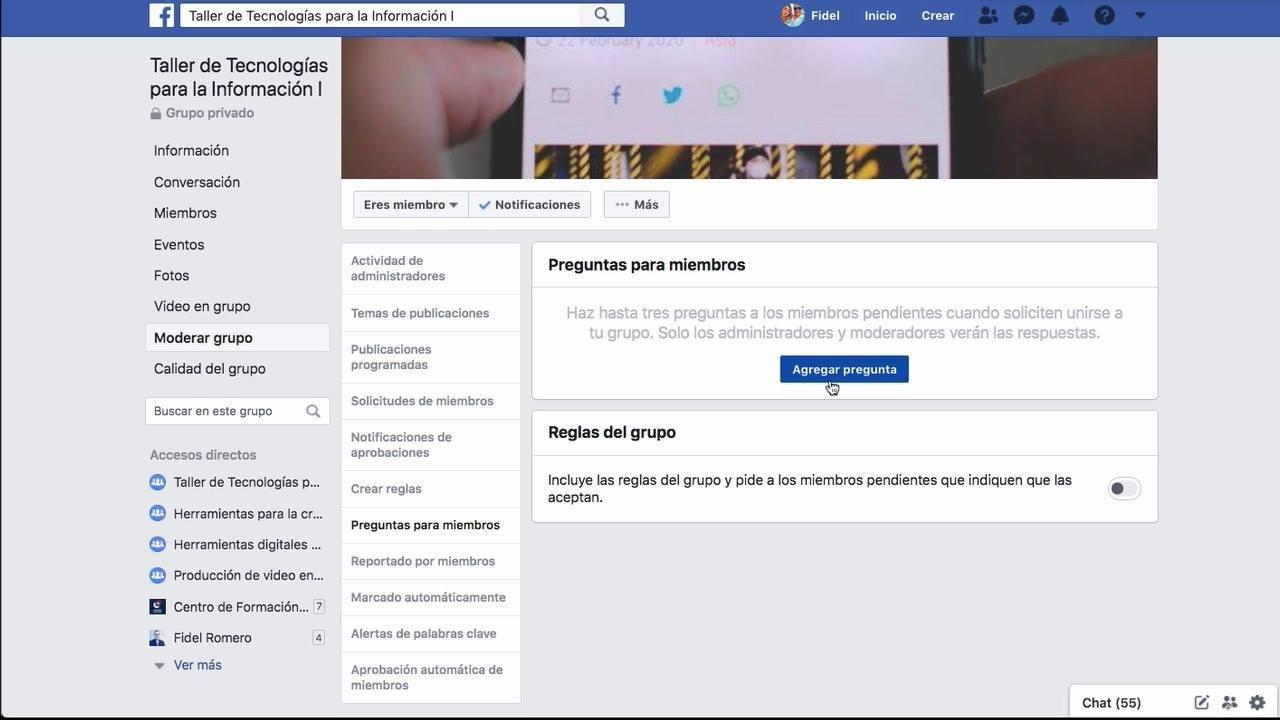Open Información in group sidebar
Screen dimensions: 1280x720
coord(191,151)
